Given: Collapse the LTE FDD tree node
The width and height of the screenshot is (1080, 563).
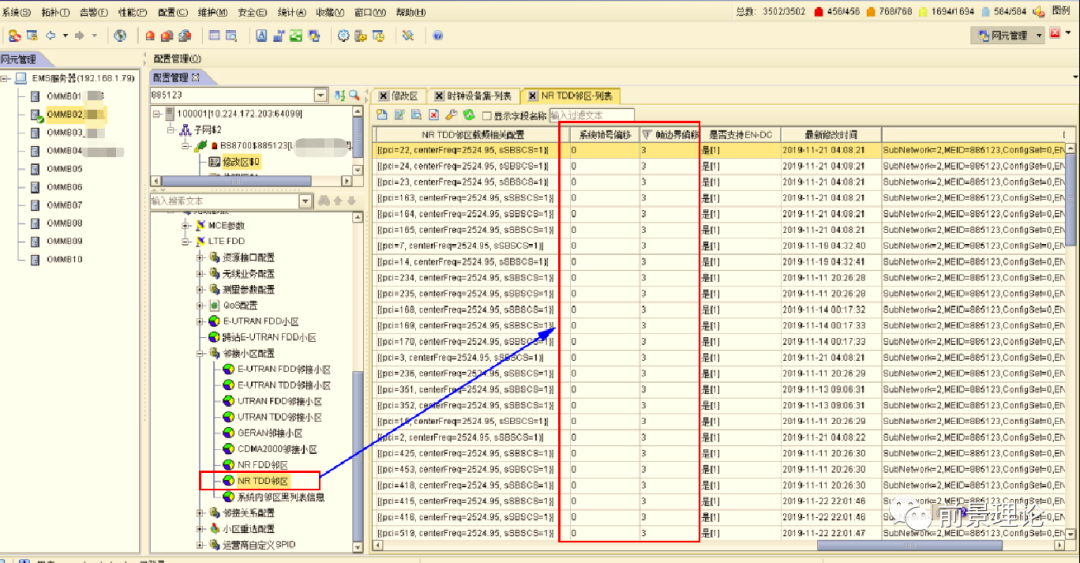Looking at the screenshot, I should (x=185, y=241).
